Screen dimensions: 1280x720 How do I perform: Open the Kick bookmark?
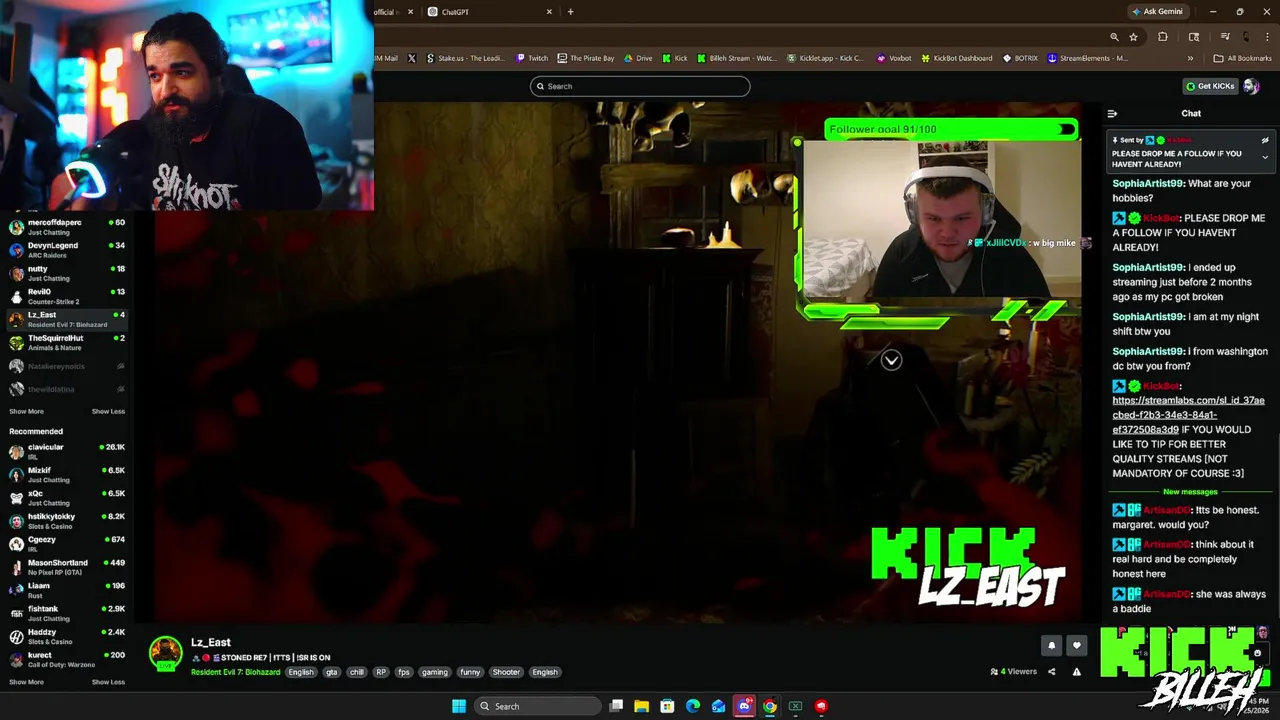point(675,58)
